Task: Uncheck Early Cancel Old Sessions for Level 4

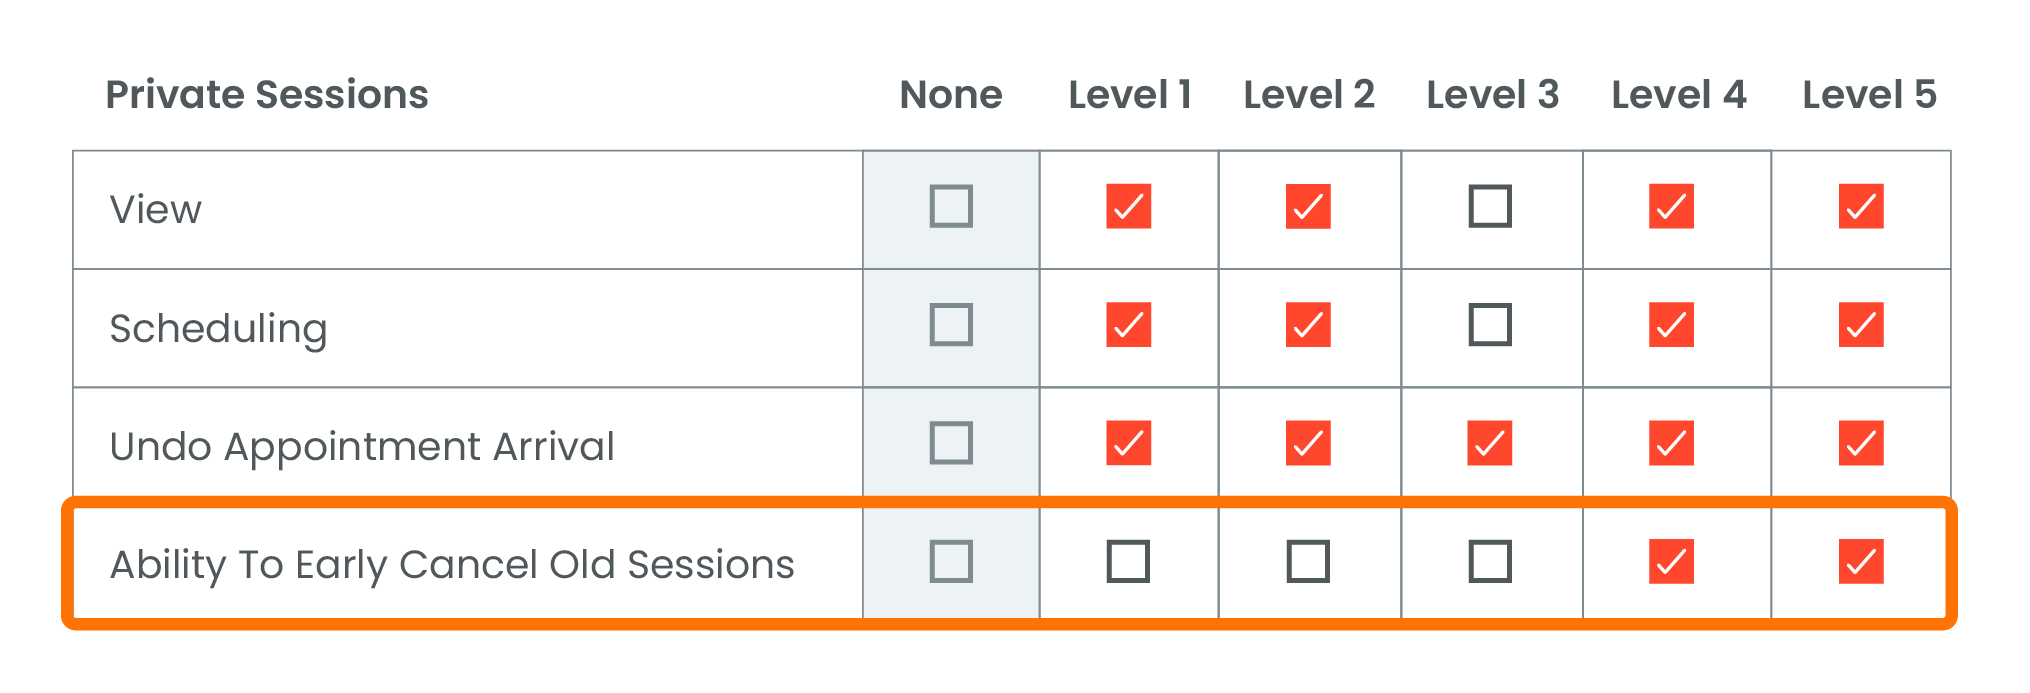Action: click(x=1671, y=562)
